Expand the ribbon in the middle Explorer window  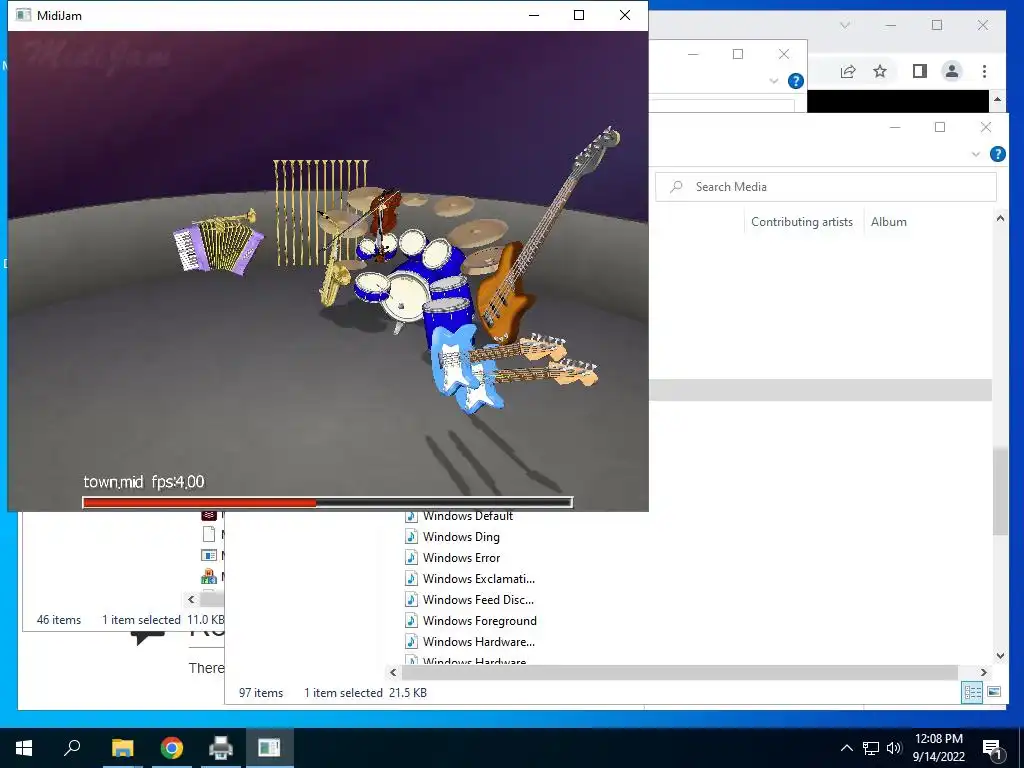pyautogui.click(x=774, y=81)
